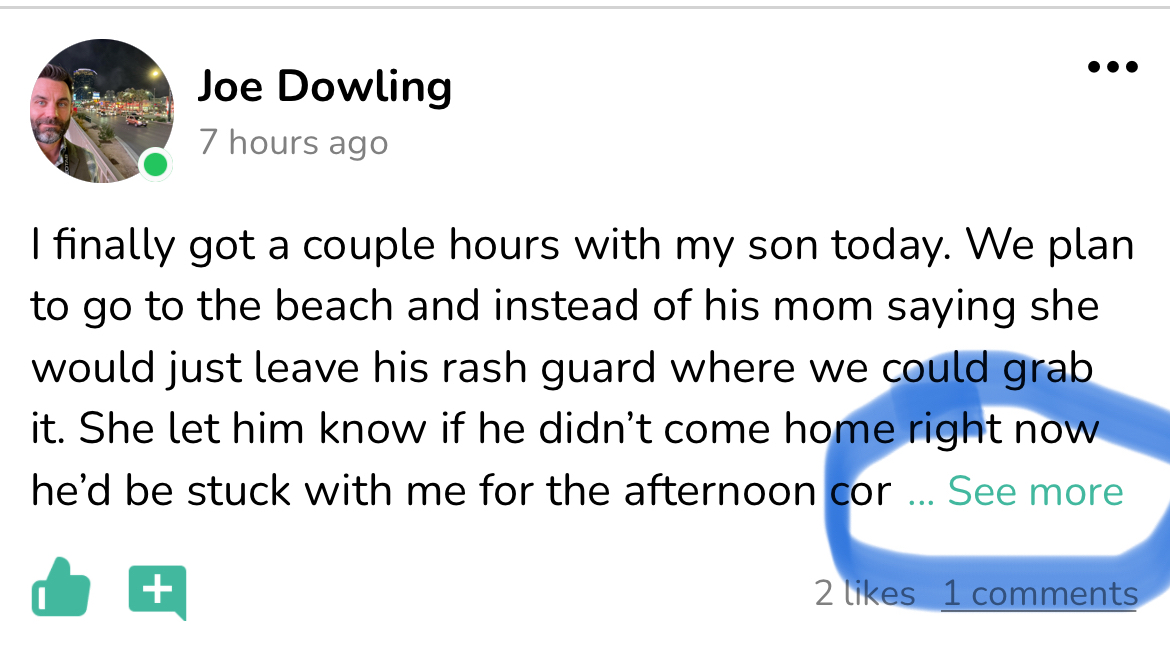This screenshot has height=650, width=1170.
Task: Click the truncation ellipsis before See more
Action: 920,494
